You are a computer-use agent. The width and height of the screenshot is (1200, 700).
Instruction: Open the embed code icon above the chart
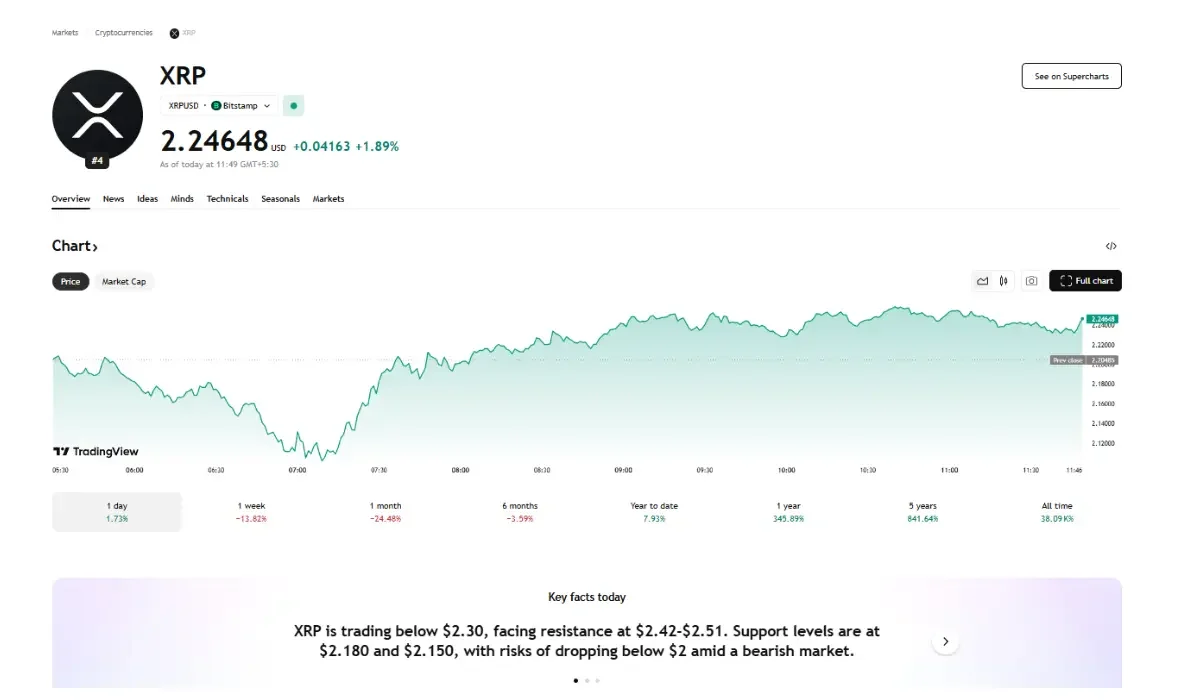(x=1110, y=246)
